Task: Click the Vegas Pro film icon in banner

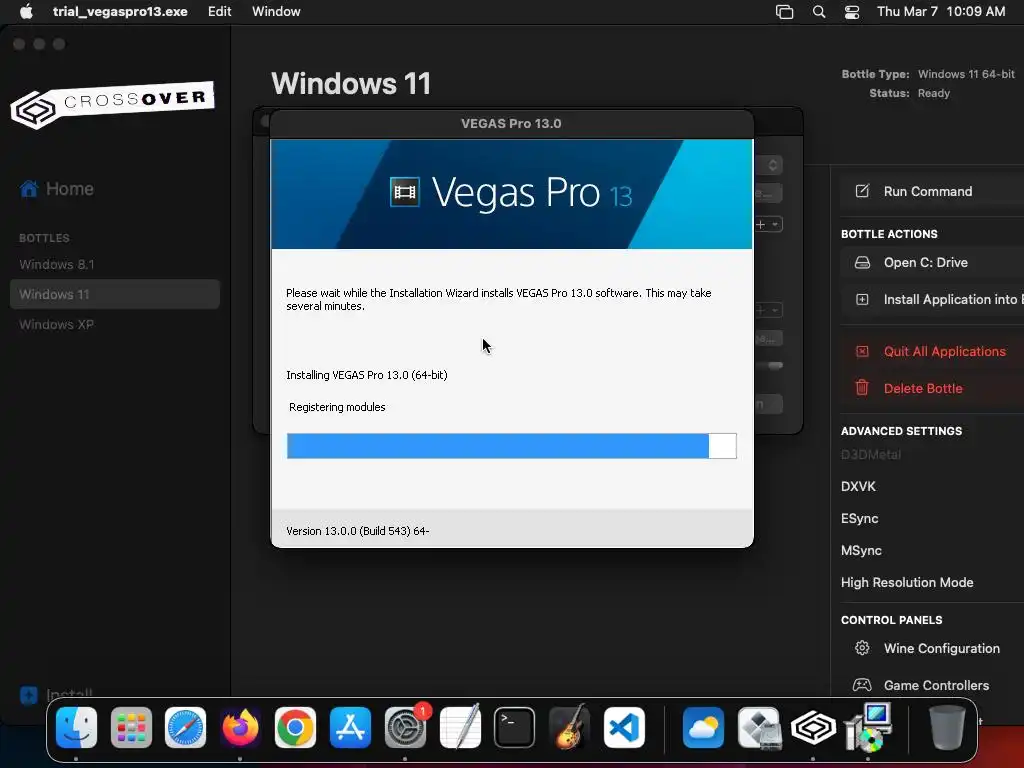Action: 405,193
